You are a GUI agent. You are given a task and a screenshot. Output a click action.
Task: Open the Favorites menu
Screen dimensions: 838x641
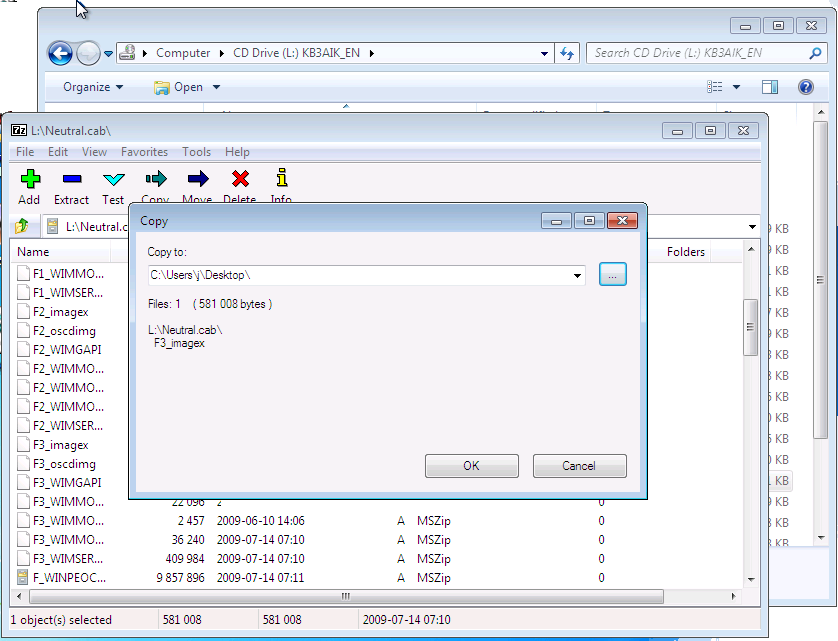coord(144,152)
